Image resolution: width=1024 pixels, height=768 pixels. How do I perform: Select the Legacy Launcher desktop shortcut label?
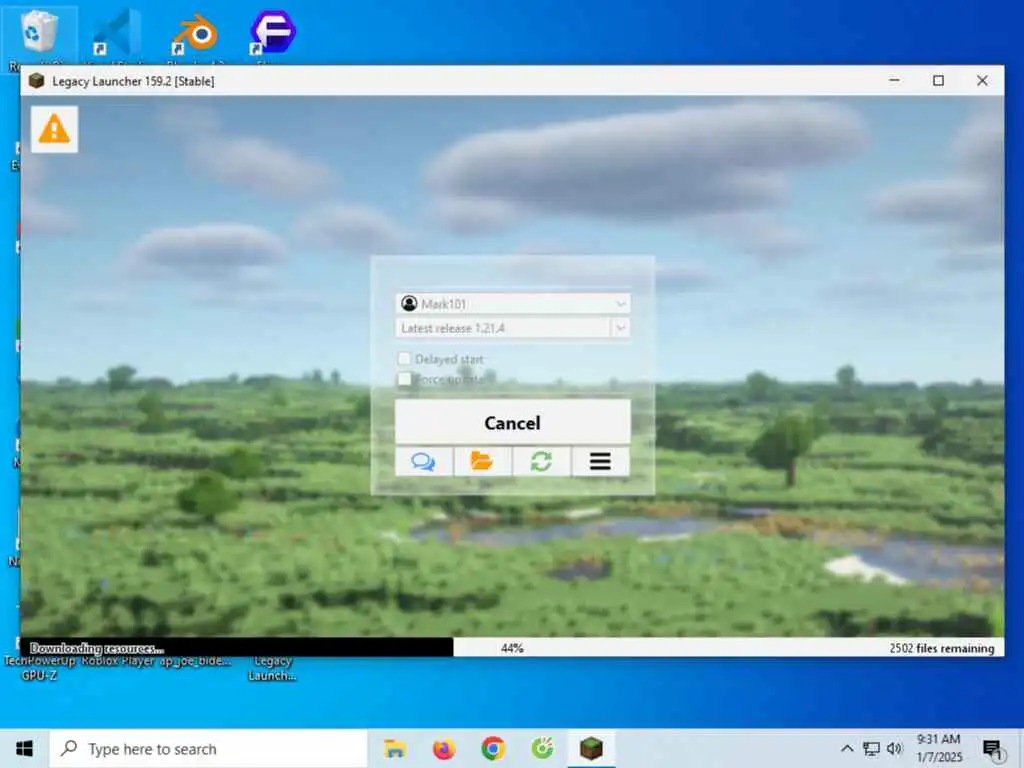click(x=272, y=669)
